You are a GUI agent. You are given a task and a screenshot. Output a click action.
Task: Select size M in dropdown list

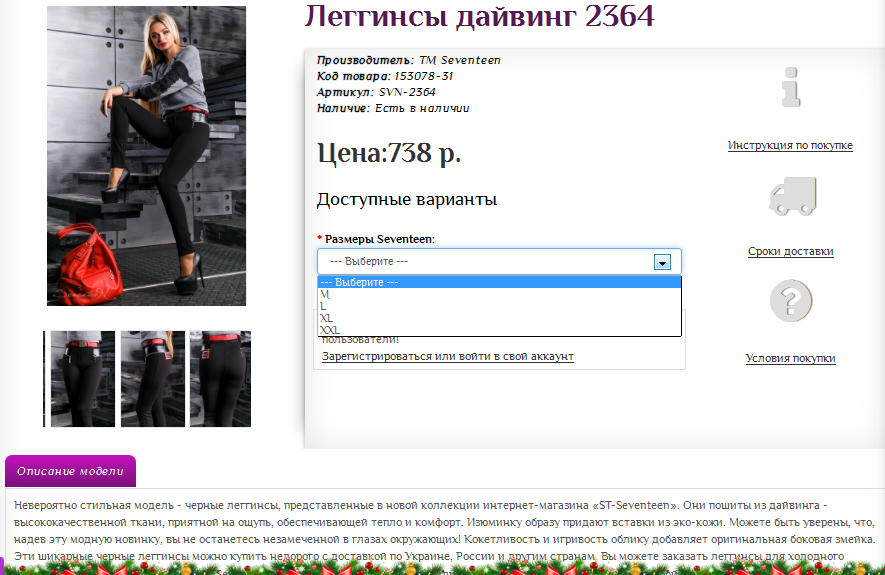coord(500,294)
